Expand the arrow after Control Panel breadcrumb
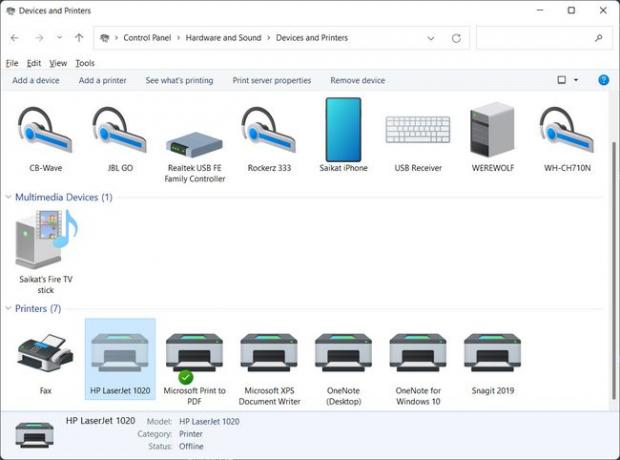 click(x=178, y=38)
